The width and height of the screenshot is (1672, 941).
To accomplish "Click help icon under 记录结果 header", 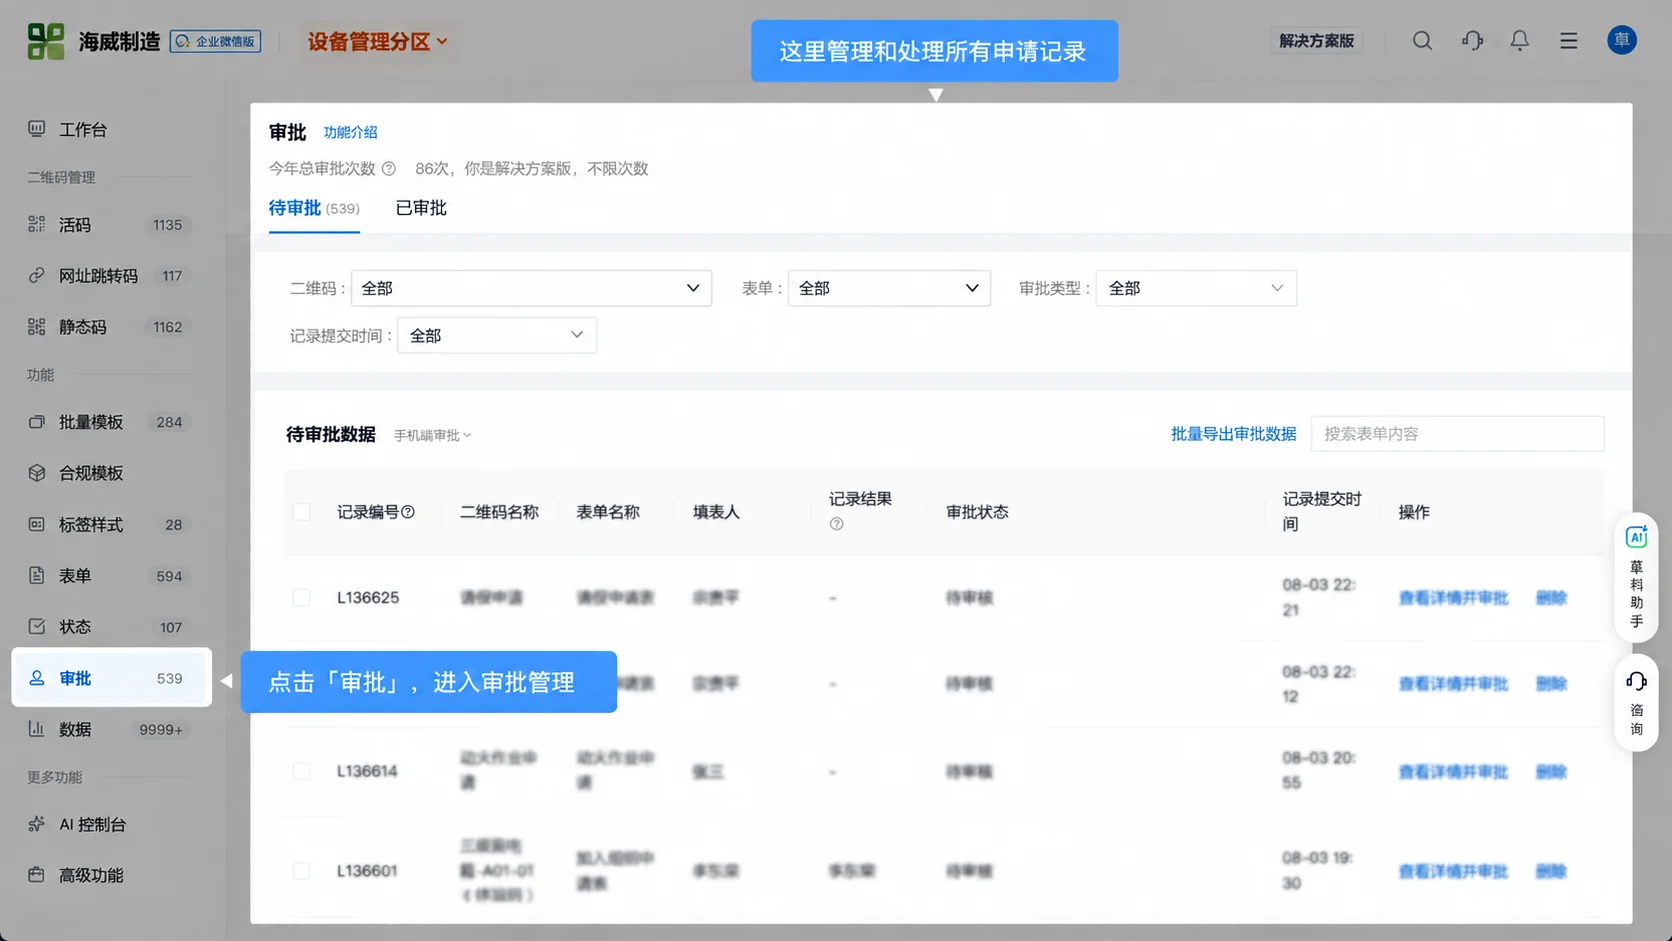I will click(837, 524).
